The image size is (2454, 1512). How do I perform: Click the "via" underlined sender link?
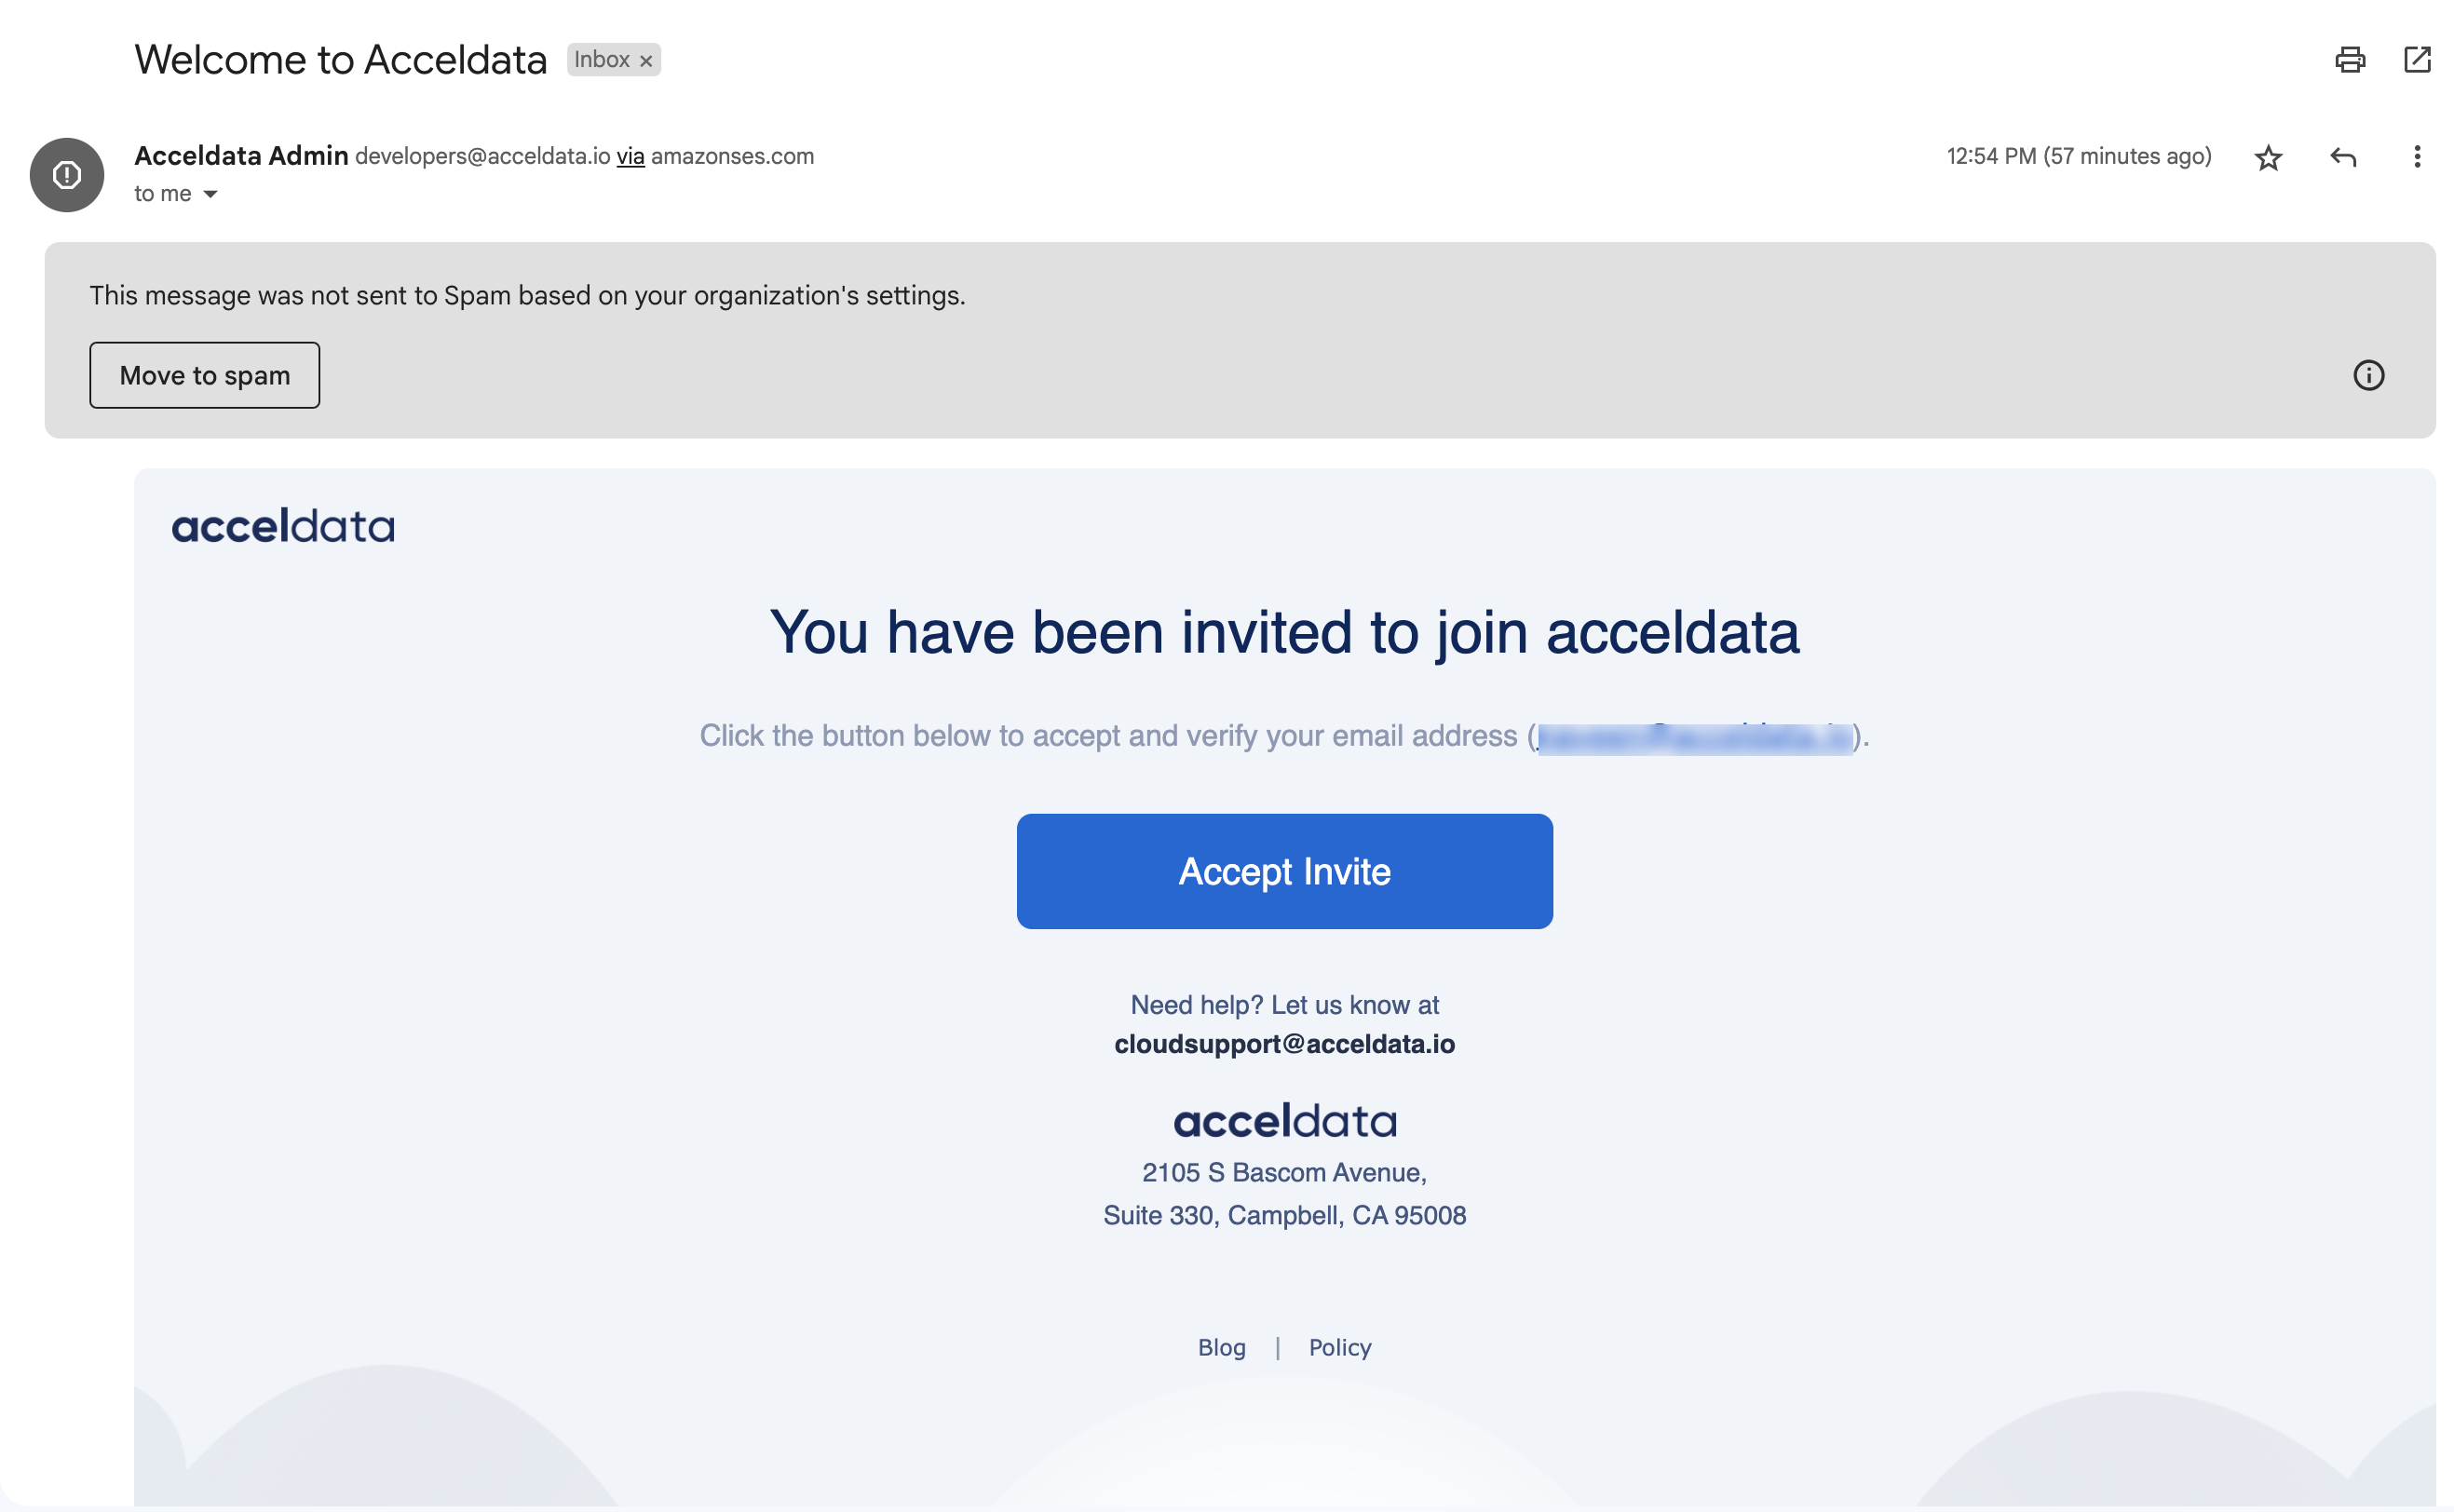tap(630, 157)
